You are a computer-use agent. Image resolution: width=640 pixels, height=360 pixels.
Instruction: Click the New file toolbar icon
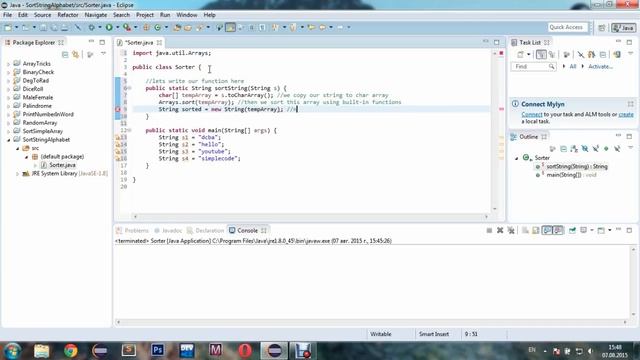click(8, 27)
